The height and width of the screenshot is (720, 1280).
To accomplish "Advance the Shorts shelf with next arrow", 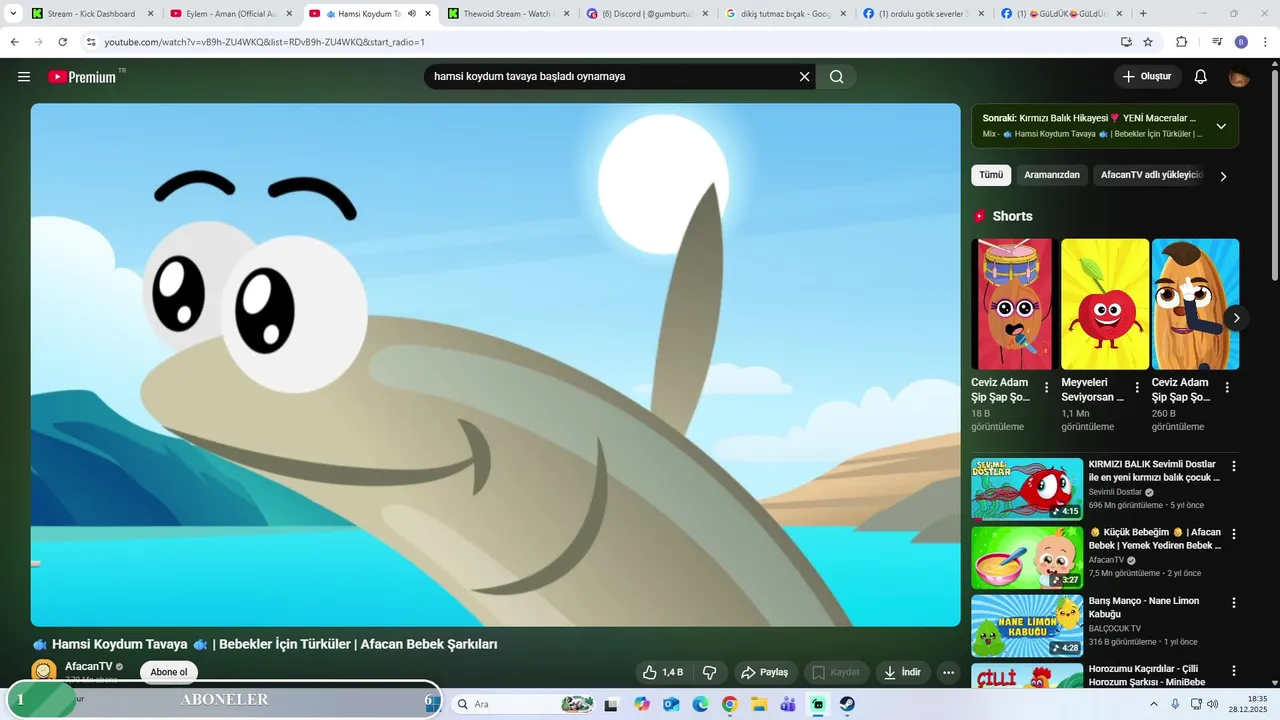I will click(x=1236, y=318).
